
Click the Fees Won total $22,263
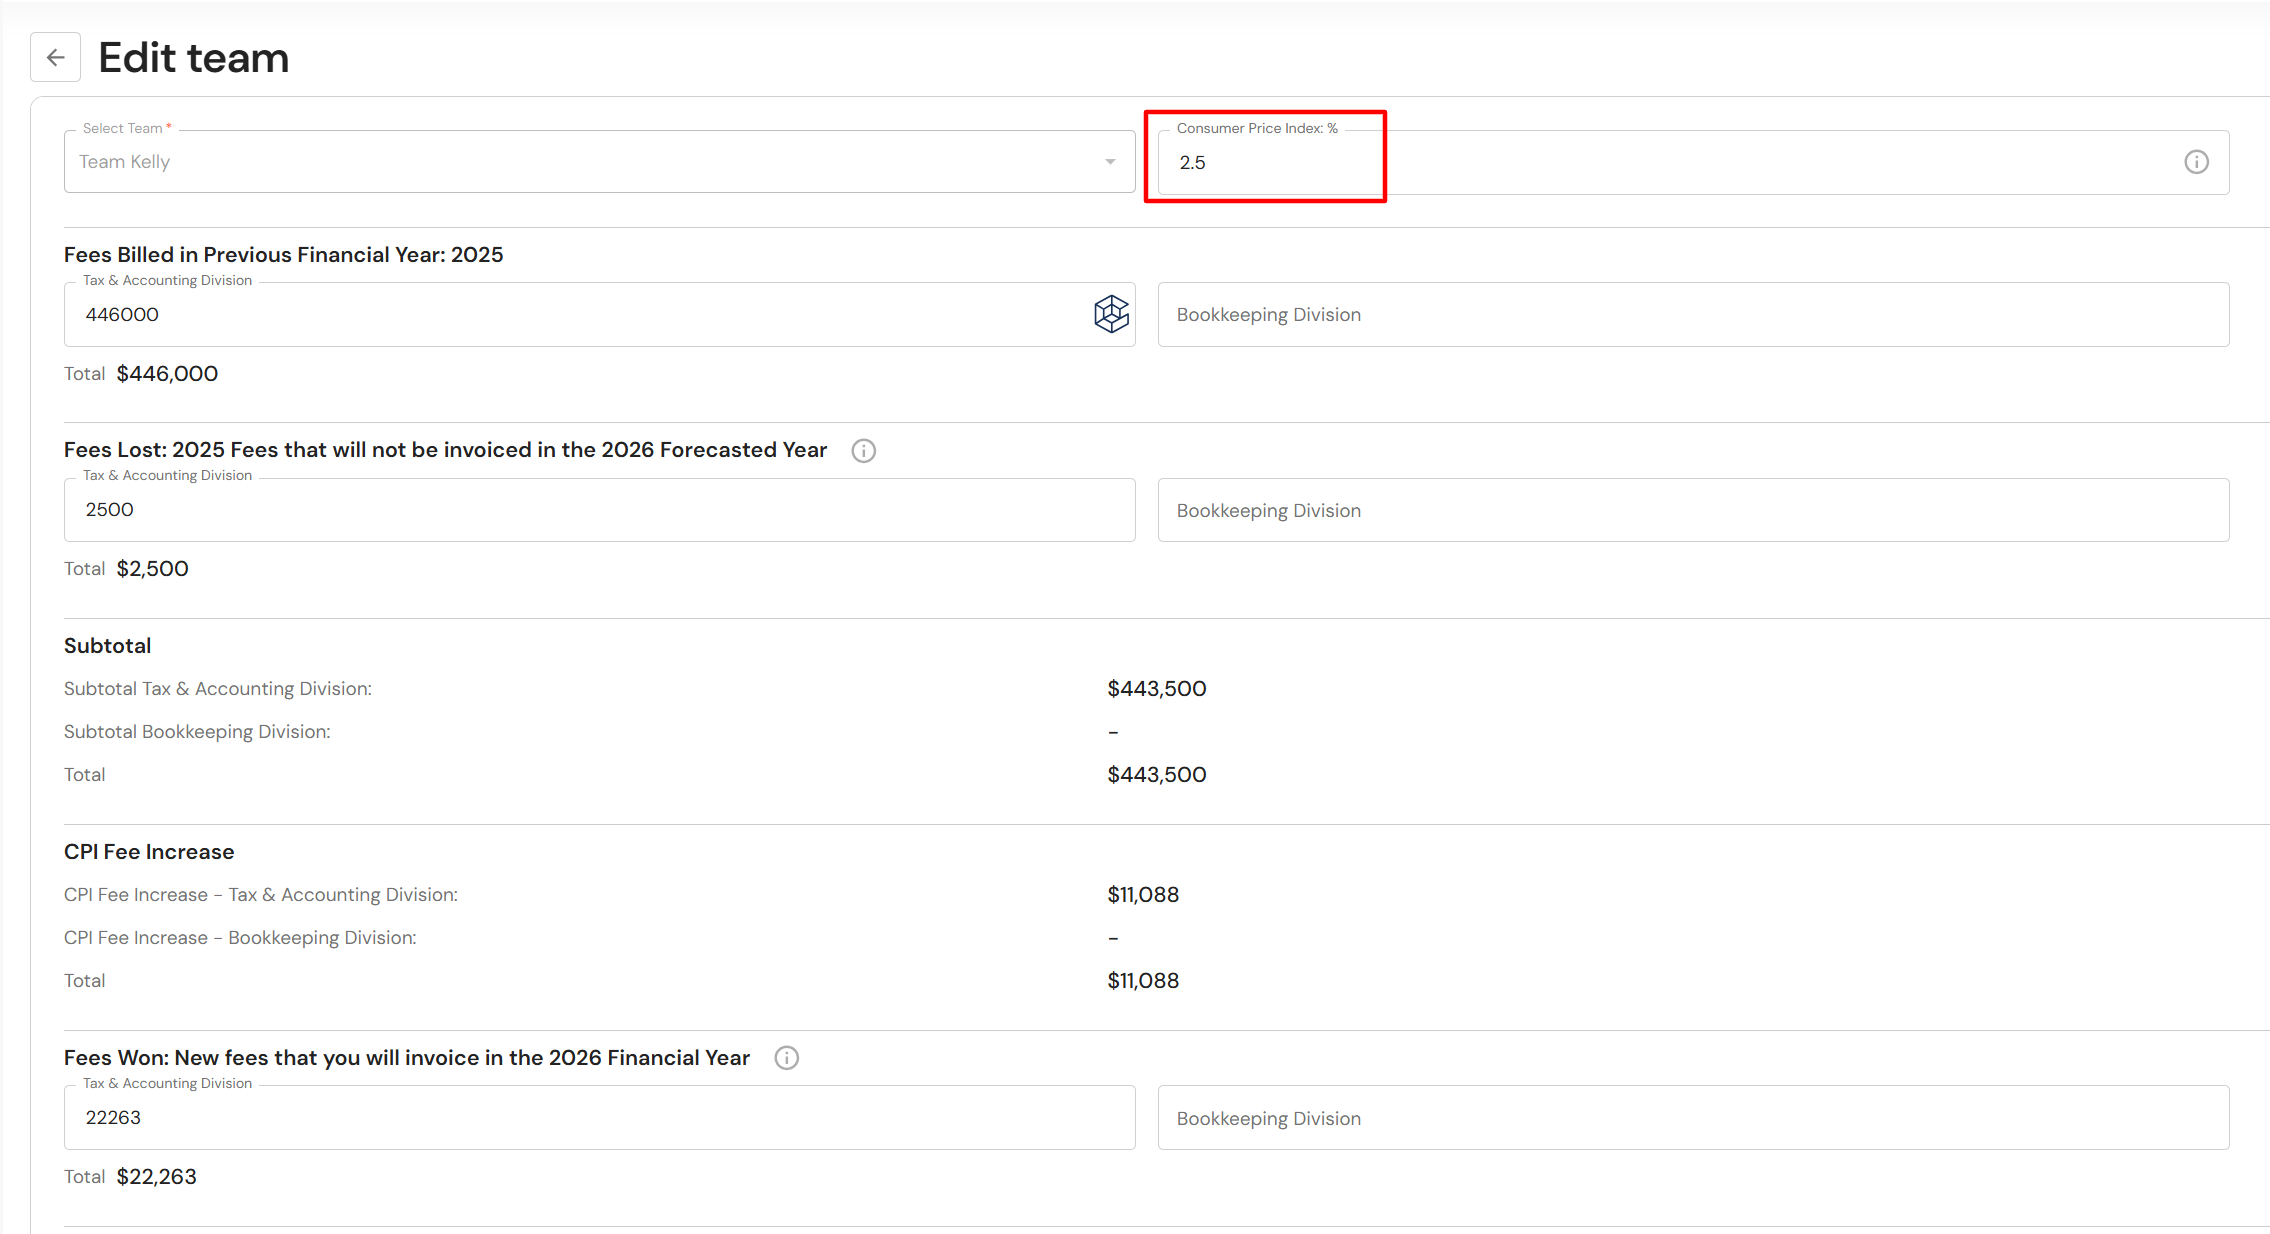[156, 1177]
